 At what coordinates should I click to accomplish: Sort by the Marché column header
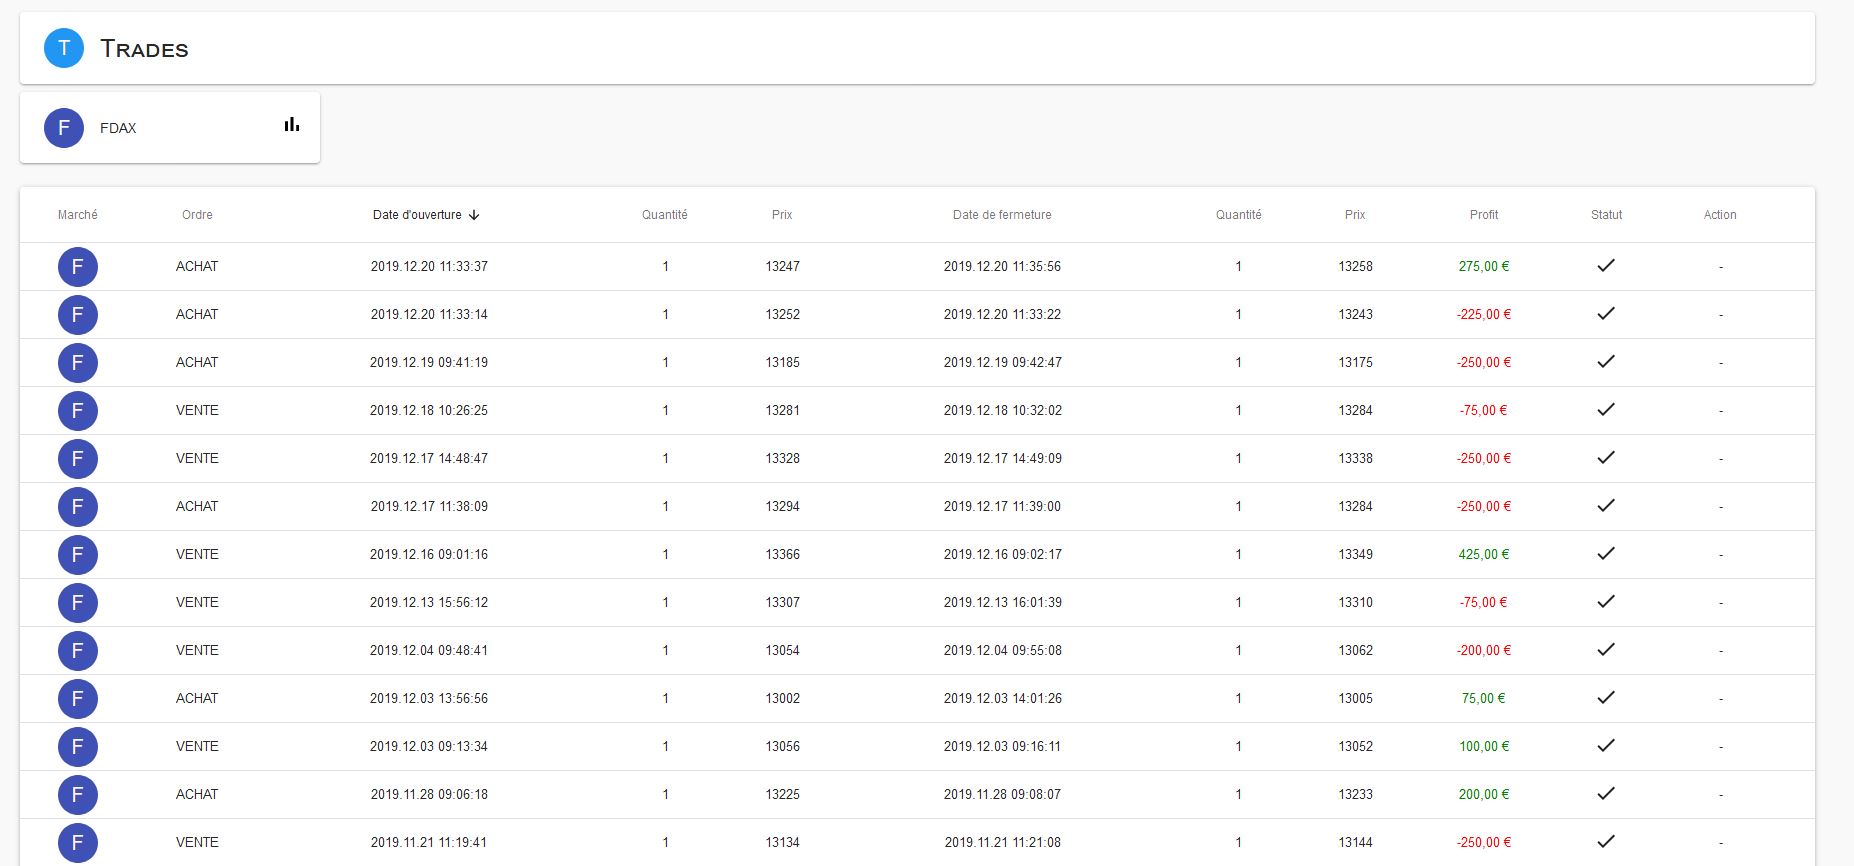click(78, 215)
